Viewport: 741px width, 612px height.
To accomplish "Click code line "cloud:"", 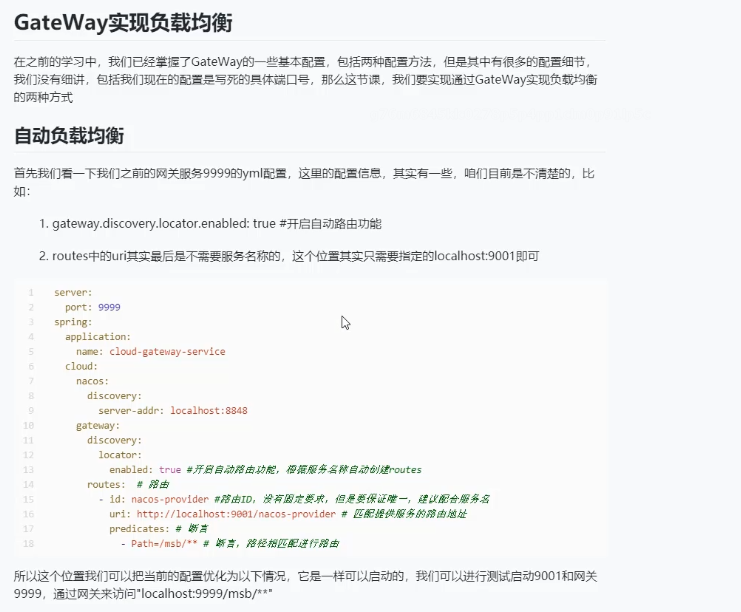I will pyautogui.click(x=81, y=366).
